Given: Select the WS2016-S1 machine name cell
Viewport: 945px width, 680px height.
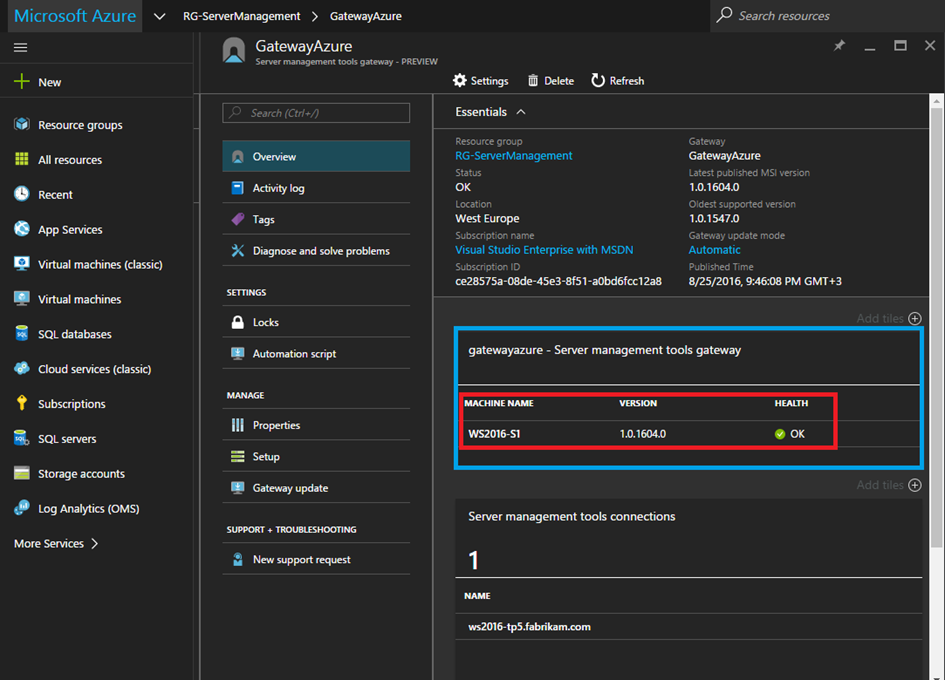Looking at the screenshot, I should click(494, 433).
